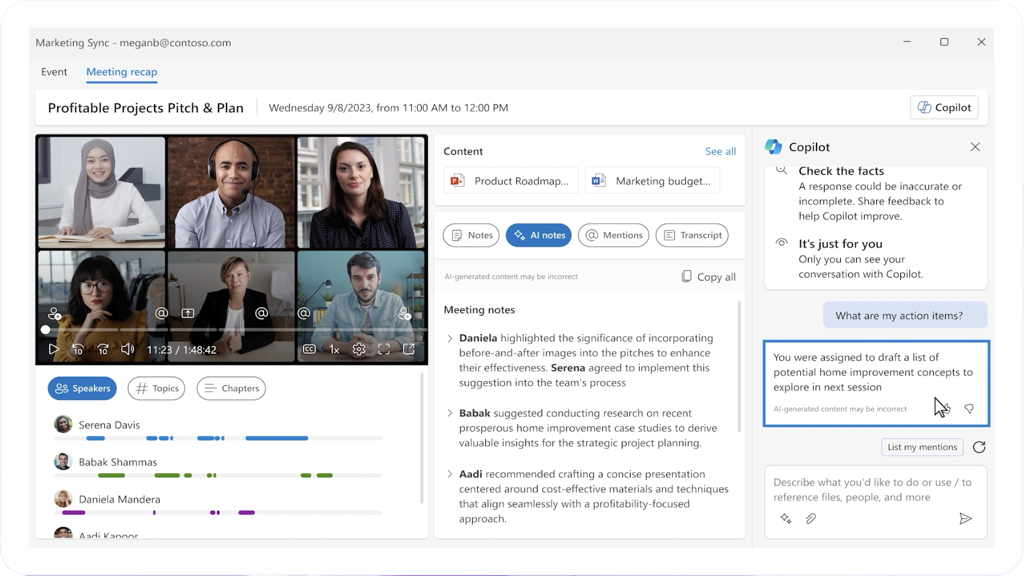Rewind the recording 10 seconds

[x=78, y=349]
